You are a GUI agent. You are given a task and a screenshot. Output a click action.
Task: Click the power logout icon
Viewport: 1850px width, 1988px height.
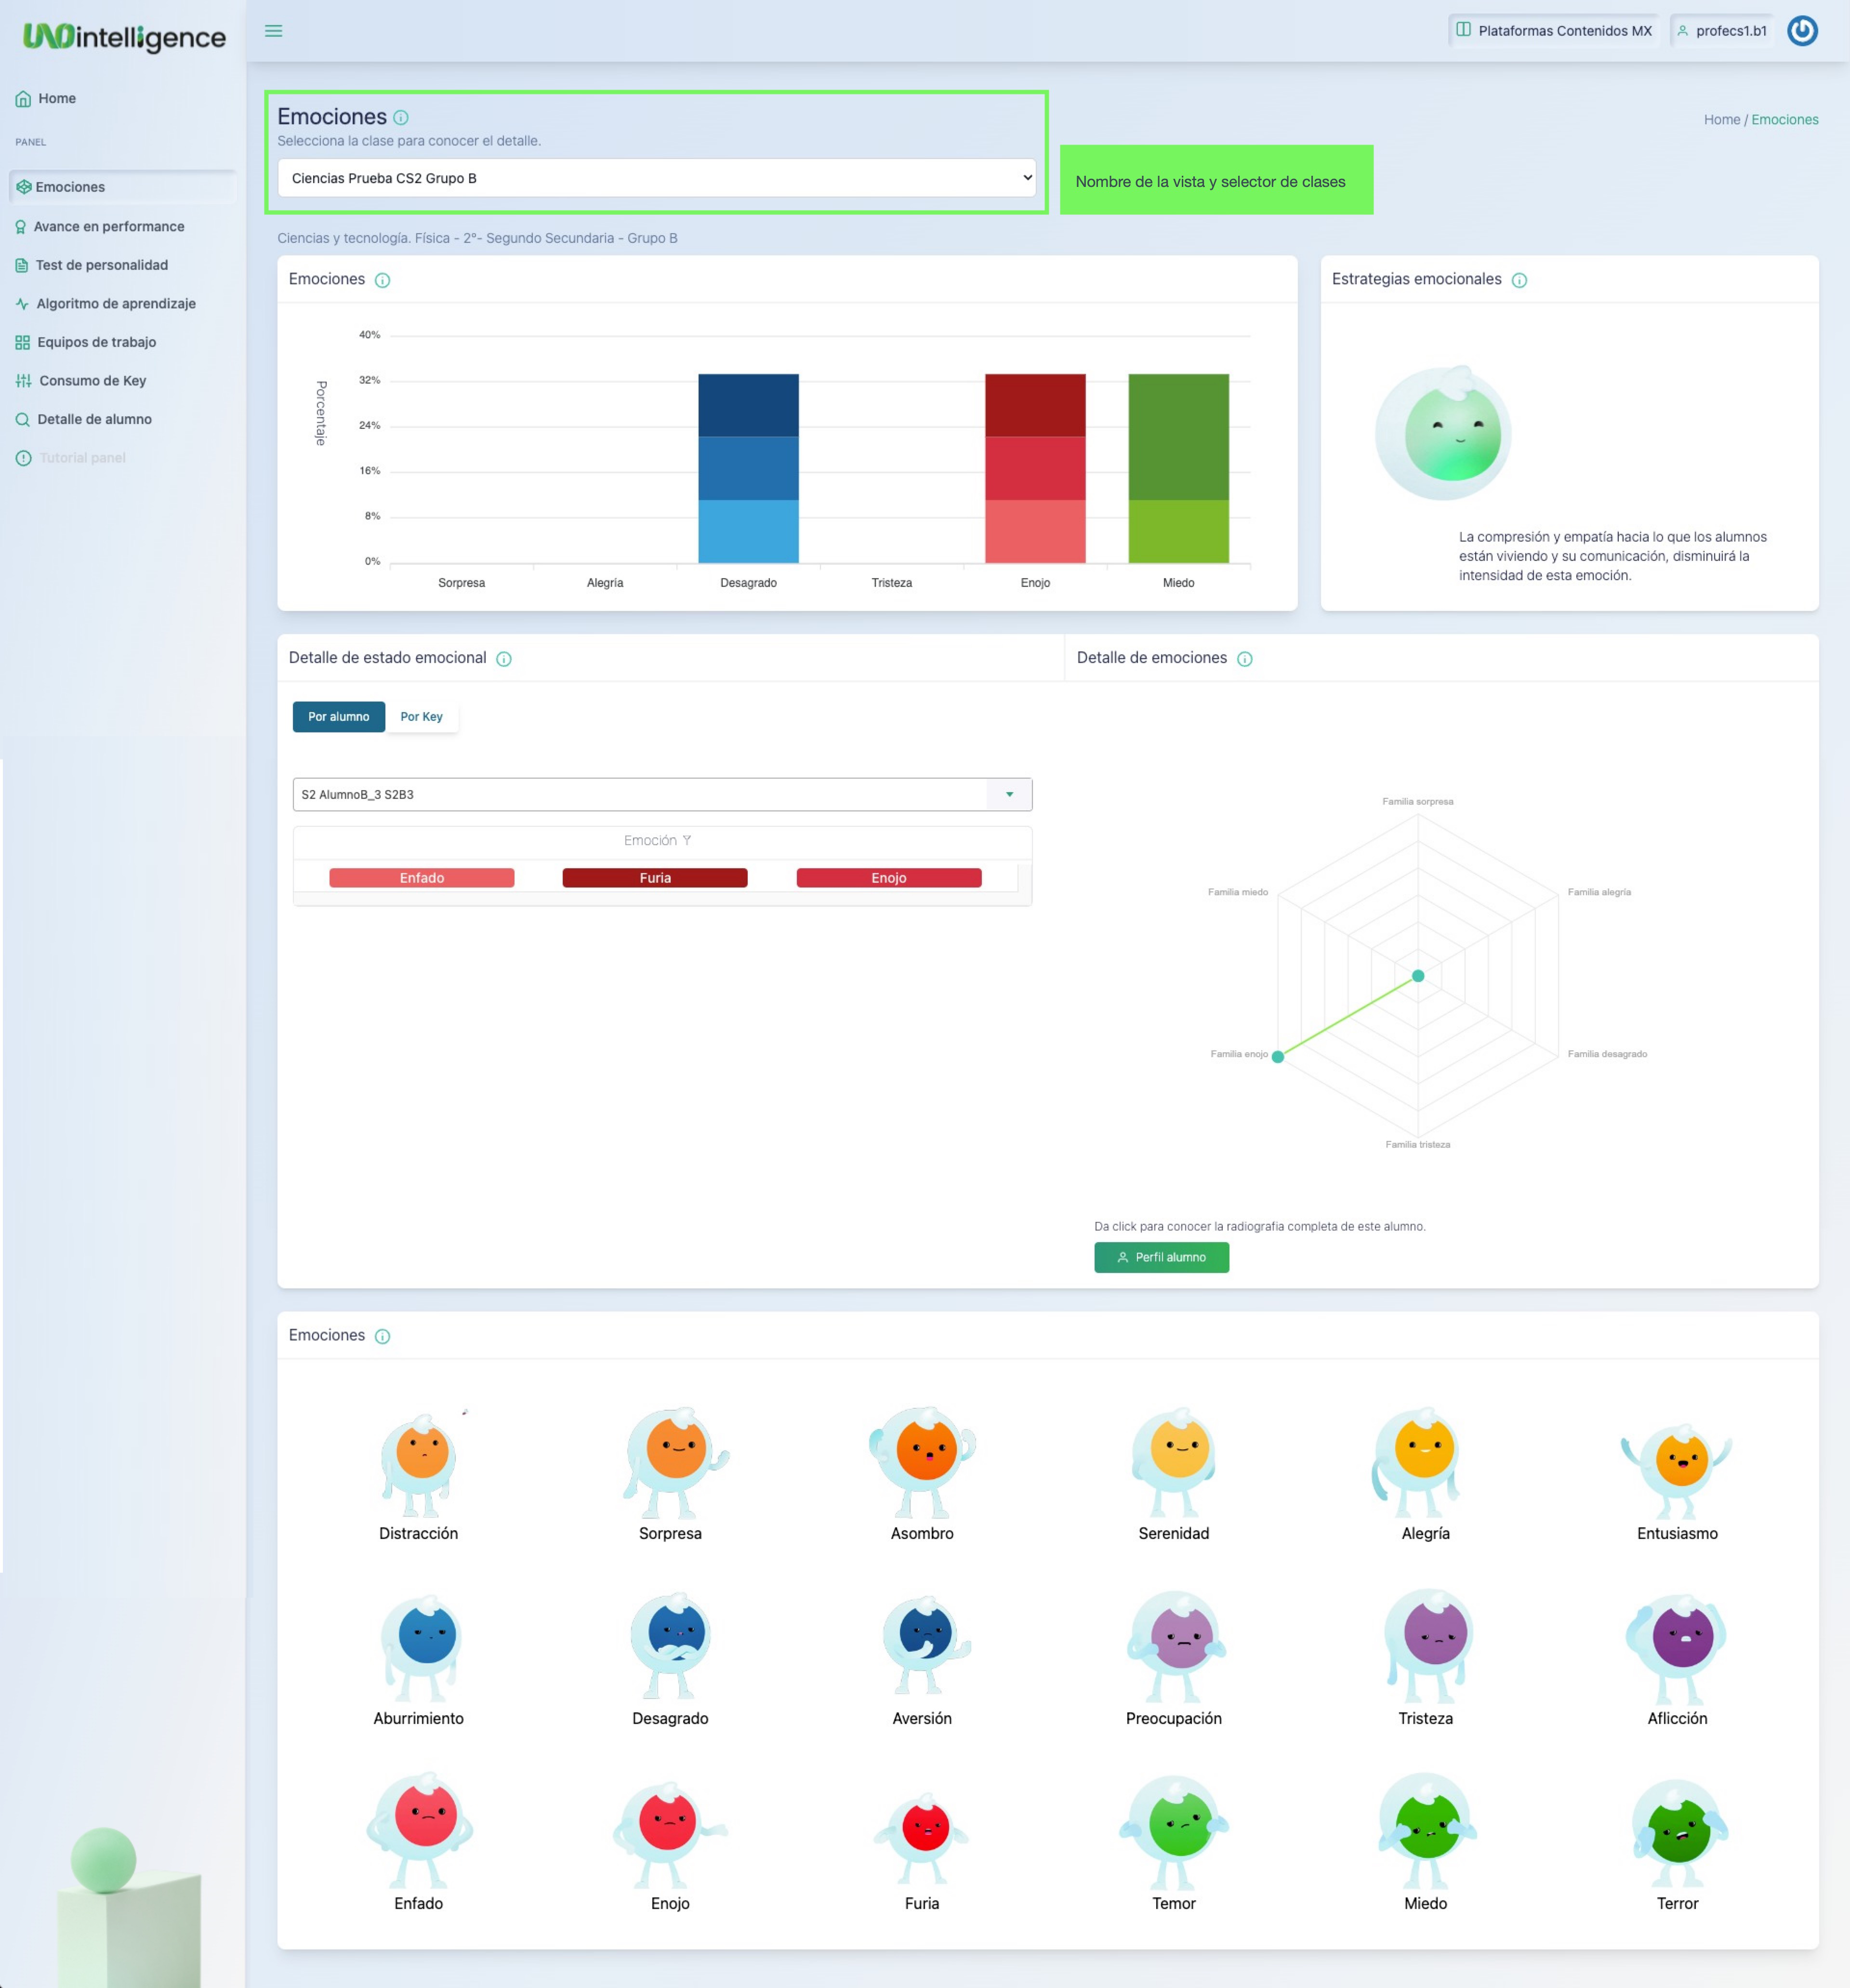tap(1802, 31)
